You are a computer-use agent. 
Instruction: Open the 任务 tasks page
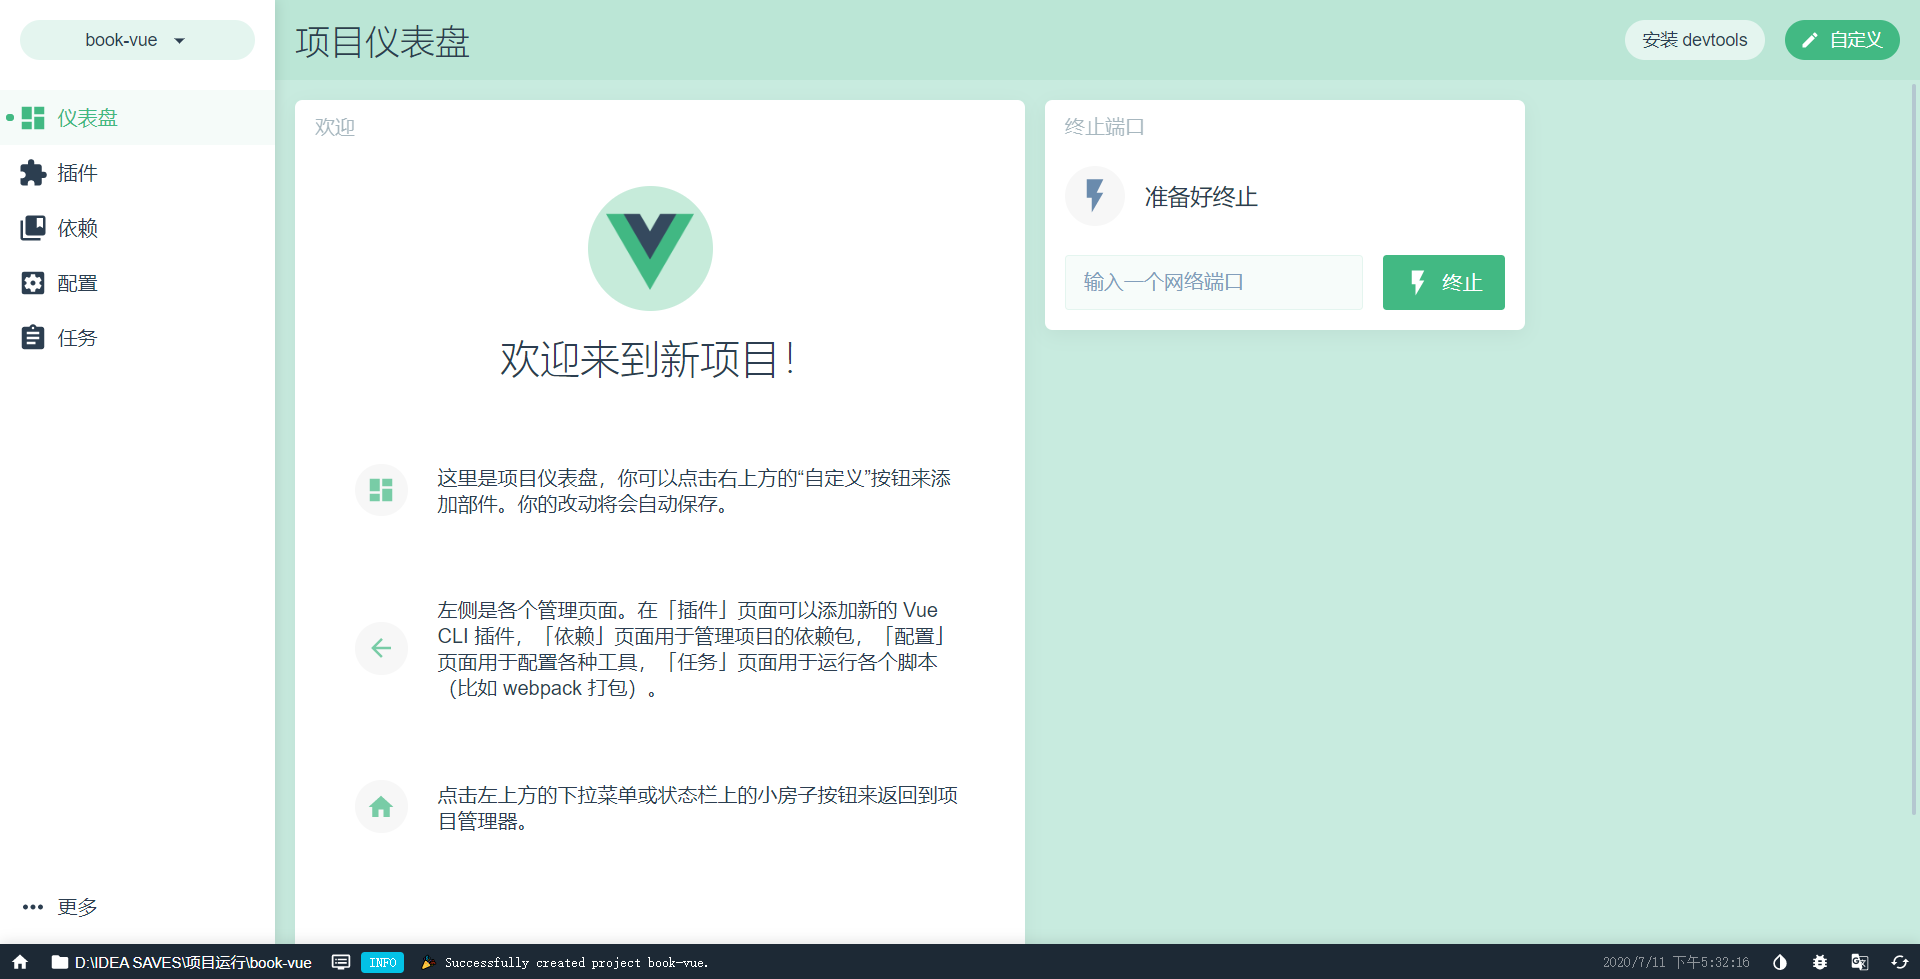137,338
